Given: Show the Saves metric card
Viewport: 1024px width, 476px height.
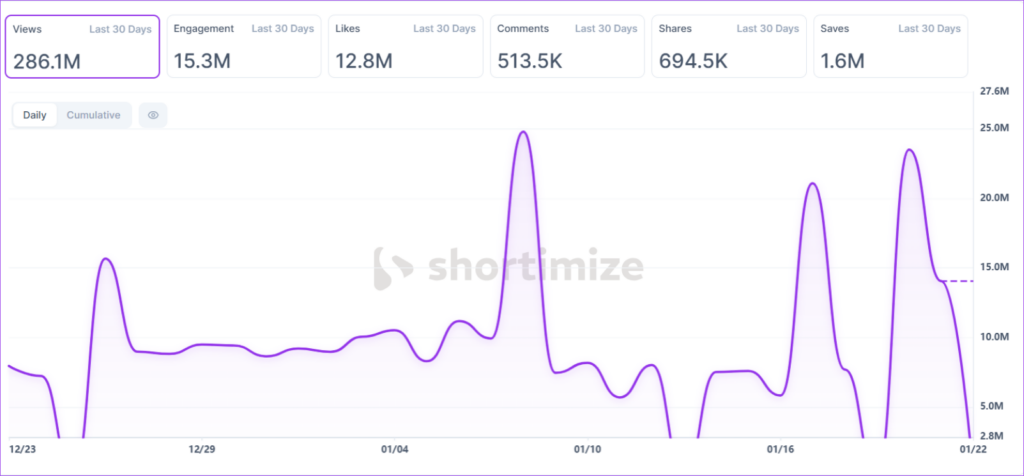Looking at the screenshot, I should pyautogui.click(x=891, y=46).
